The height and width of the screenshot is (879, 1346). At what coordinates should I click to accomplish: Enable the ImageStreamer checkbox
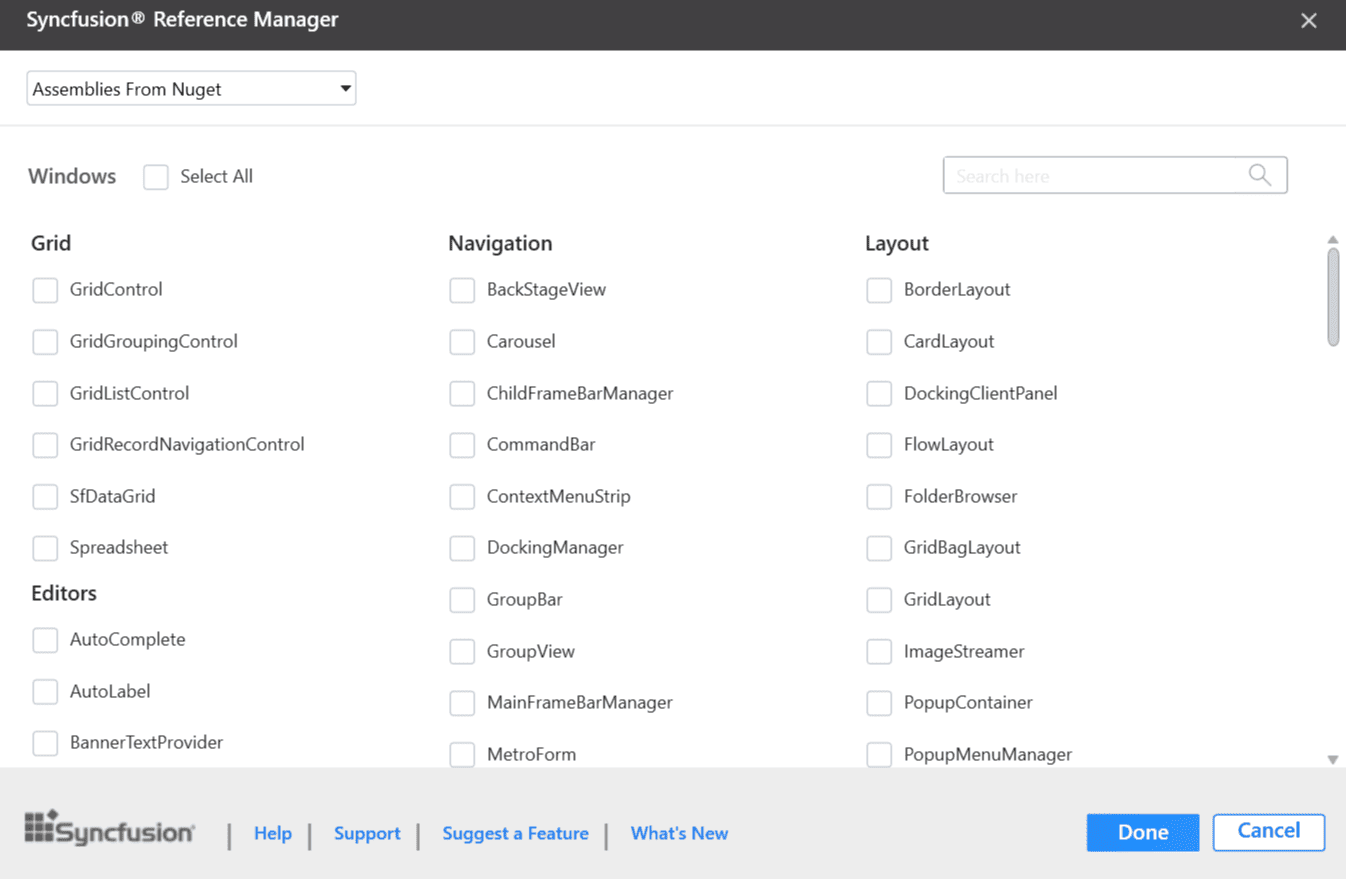[879, 652]
